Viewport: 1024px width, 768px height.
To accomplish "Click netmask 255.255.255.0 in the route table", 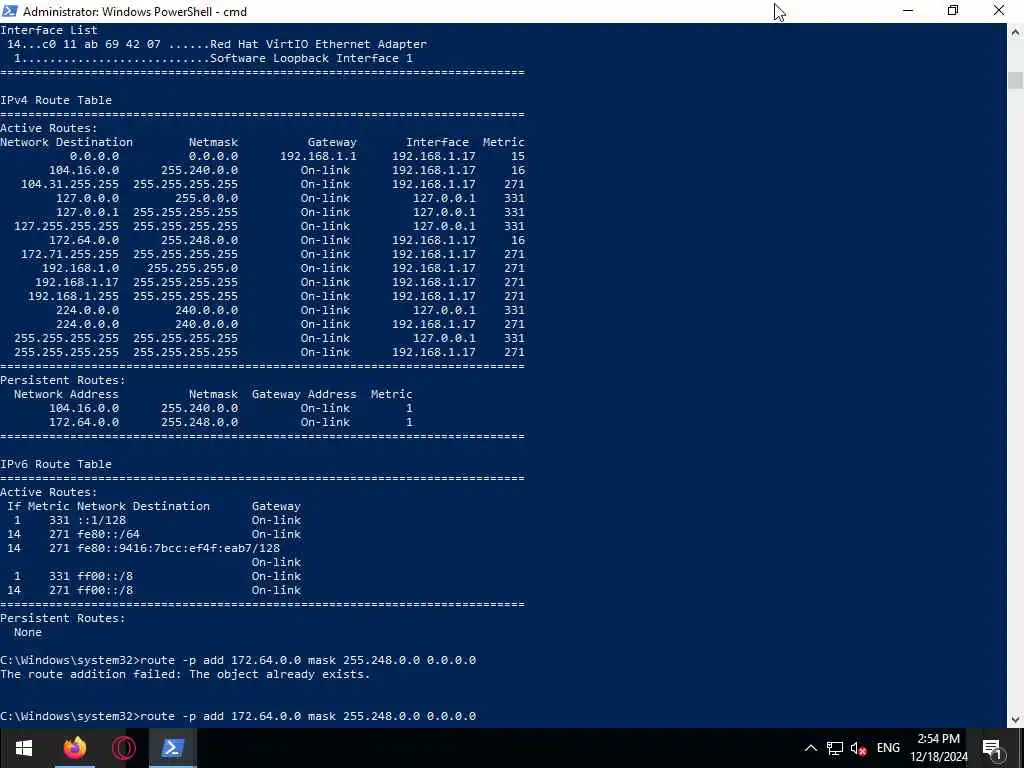I will tap(193, 268).
